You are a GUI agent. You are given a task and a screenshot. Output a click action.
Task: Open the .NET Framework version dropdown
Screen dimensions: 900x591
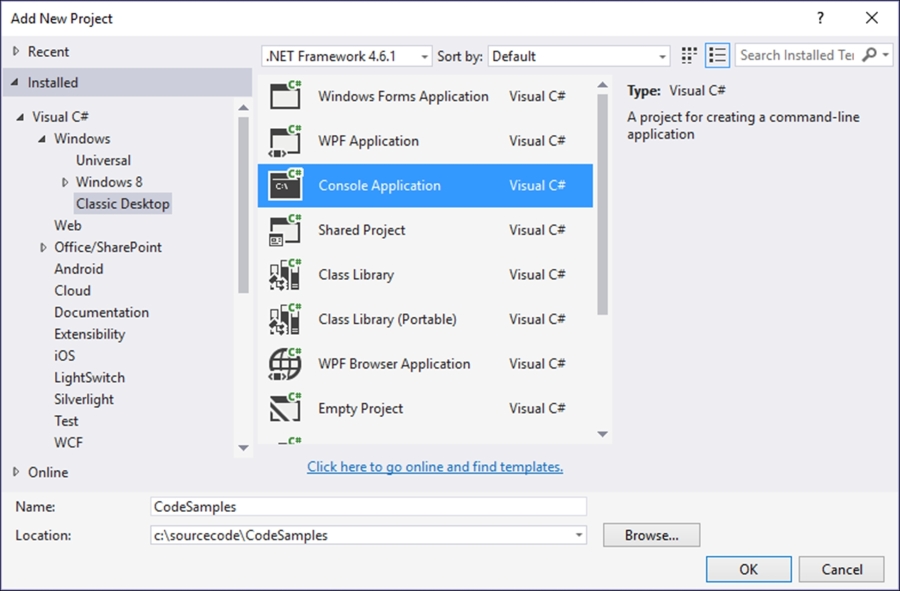[346, 56]
